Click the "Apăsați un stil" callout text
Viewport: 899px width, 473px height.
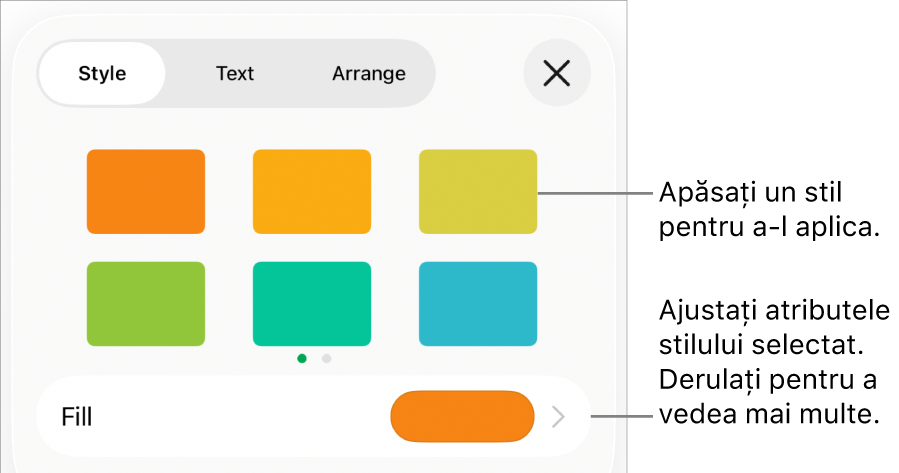pyautogui.click(x=751, y=193)
